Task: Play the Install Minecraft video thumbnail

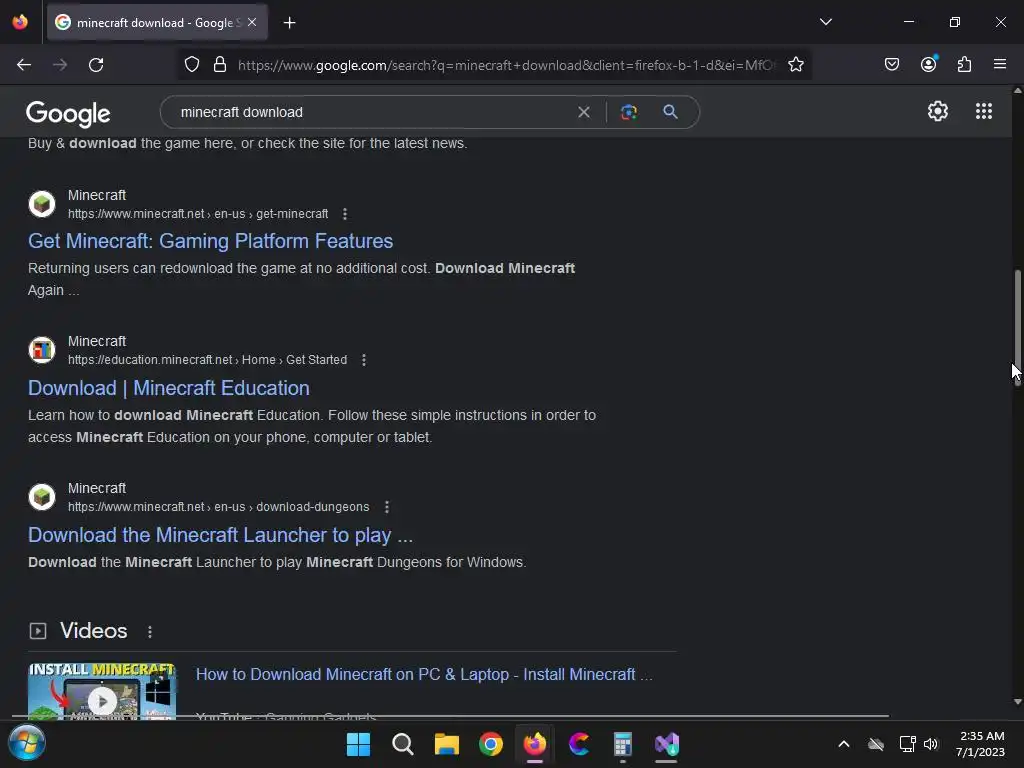Action: click(x=102, y=692)
